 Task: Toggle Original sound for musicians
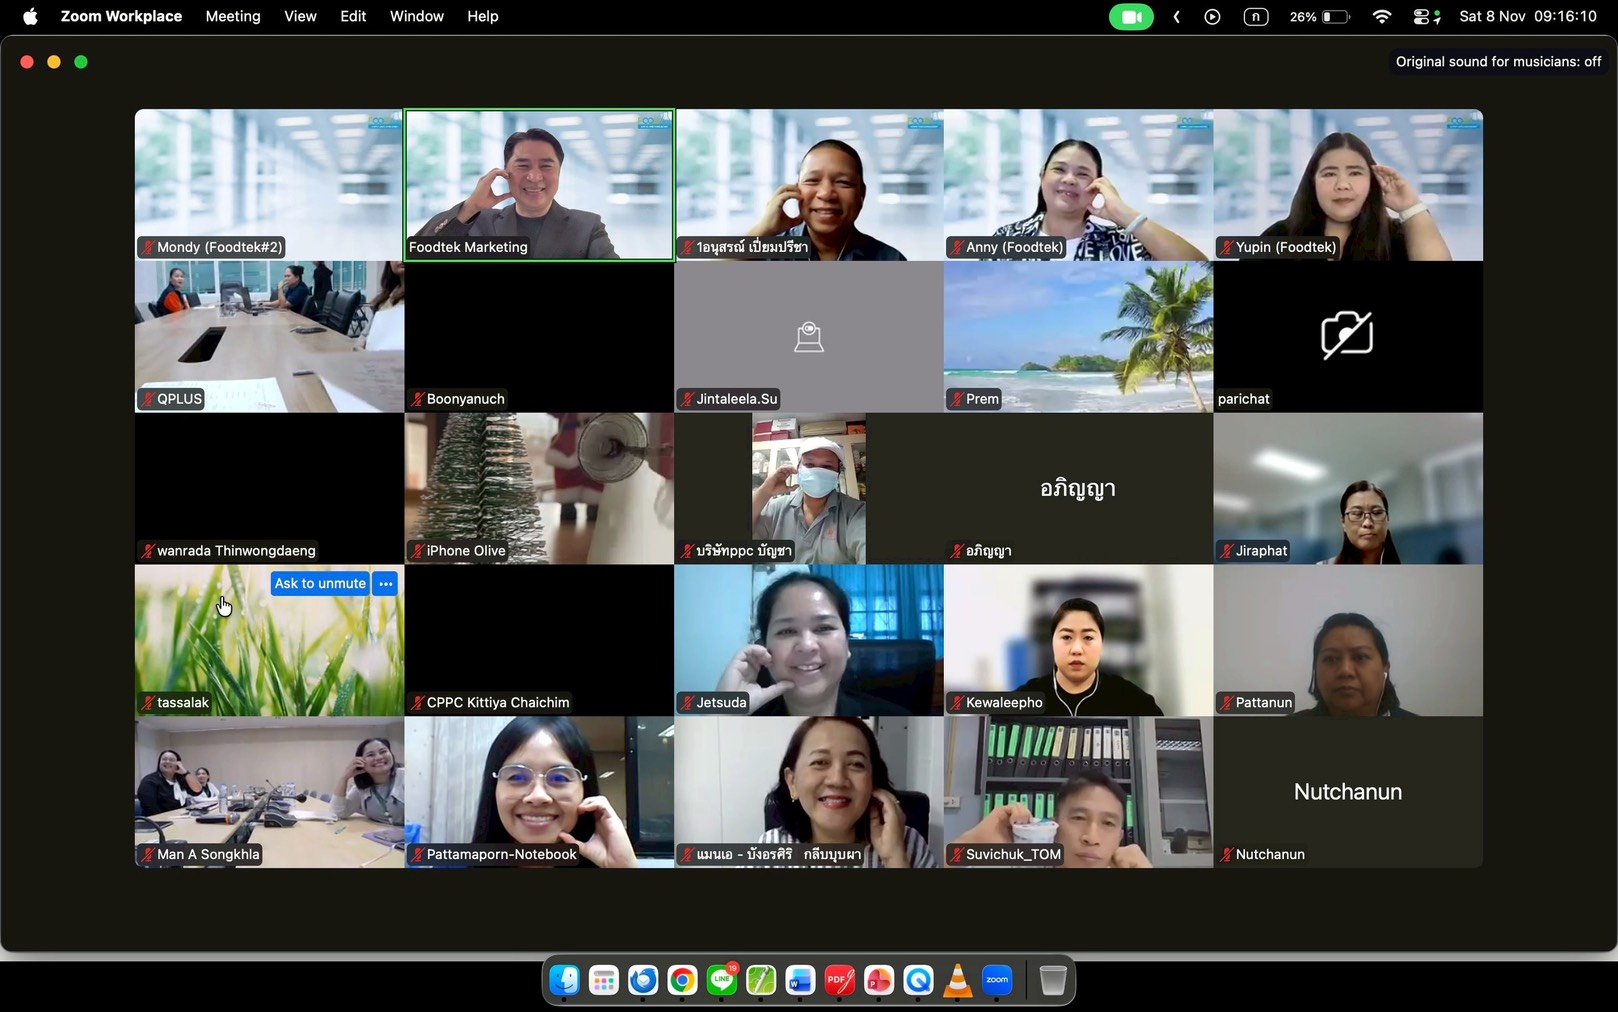pos(1498,62)
